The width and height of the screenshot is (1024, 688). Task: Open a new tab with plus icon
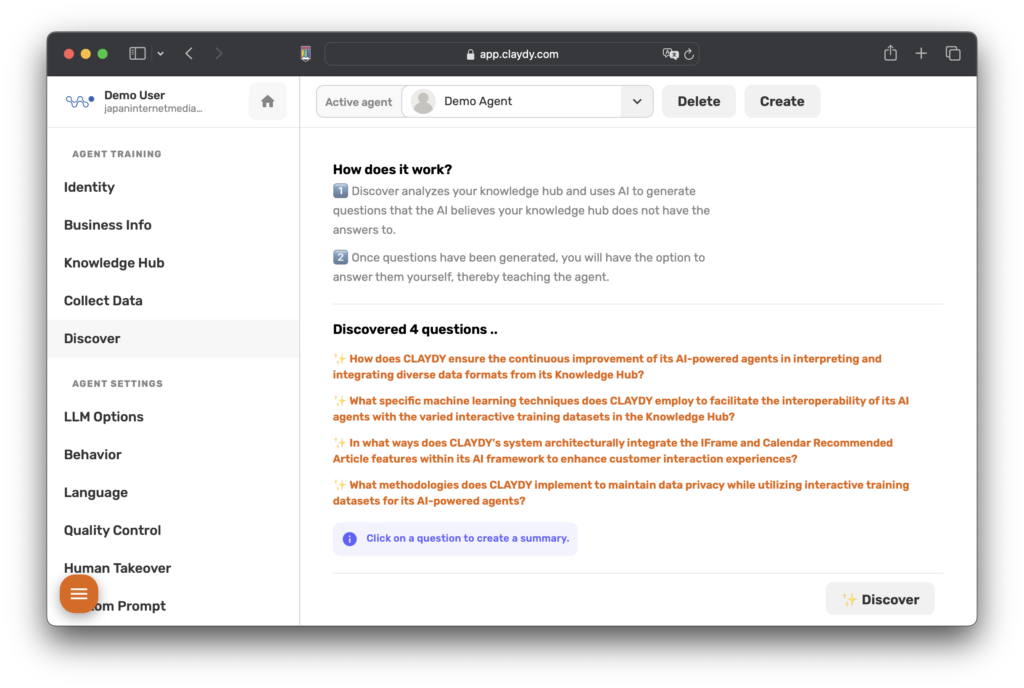pyautogui.click(x=921, y=54)
